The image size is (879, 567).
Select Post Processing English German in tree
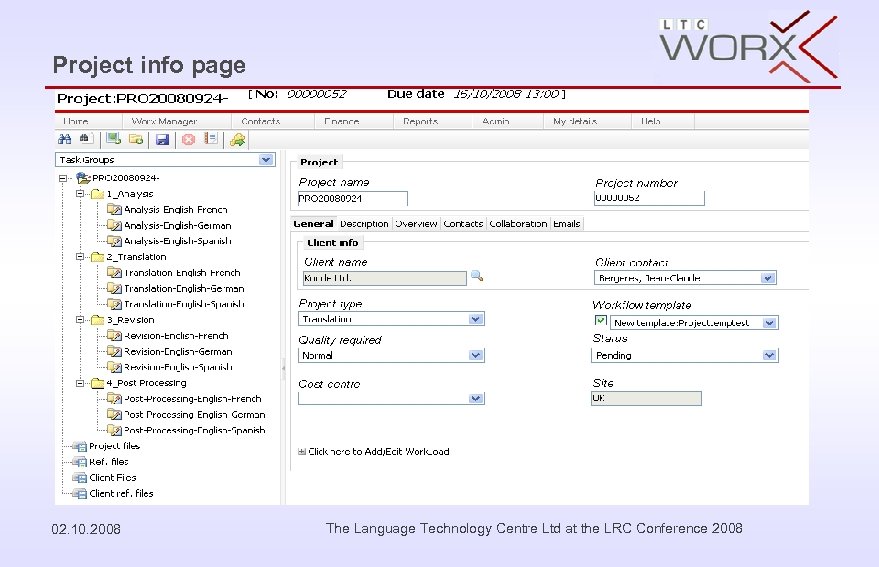point(195,414)
